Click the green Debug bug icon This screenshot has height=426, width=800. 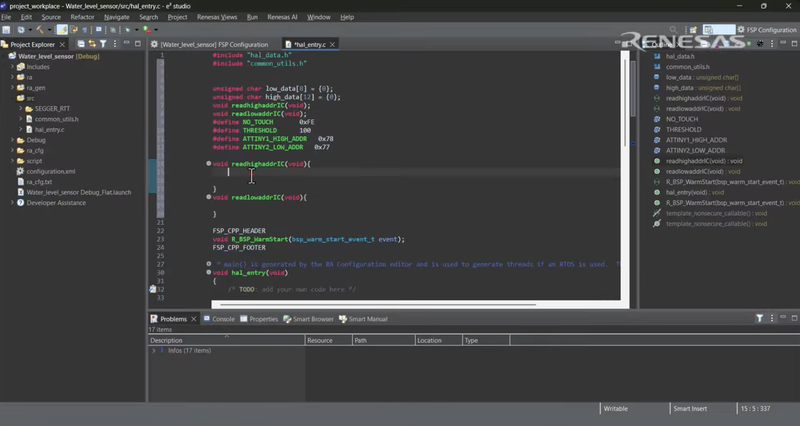point(127,30)
